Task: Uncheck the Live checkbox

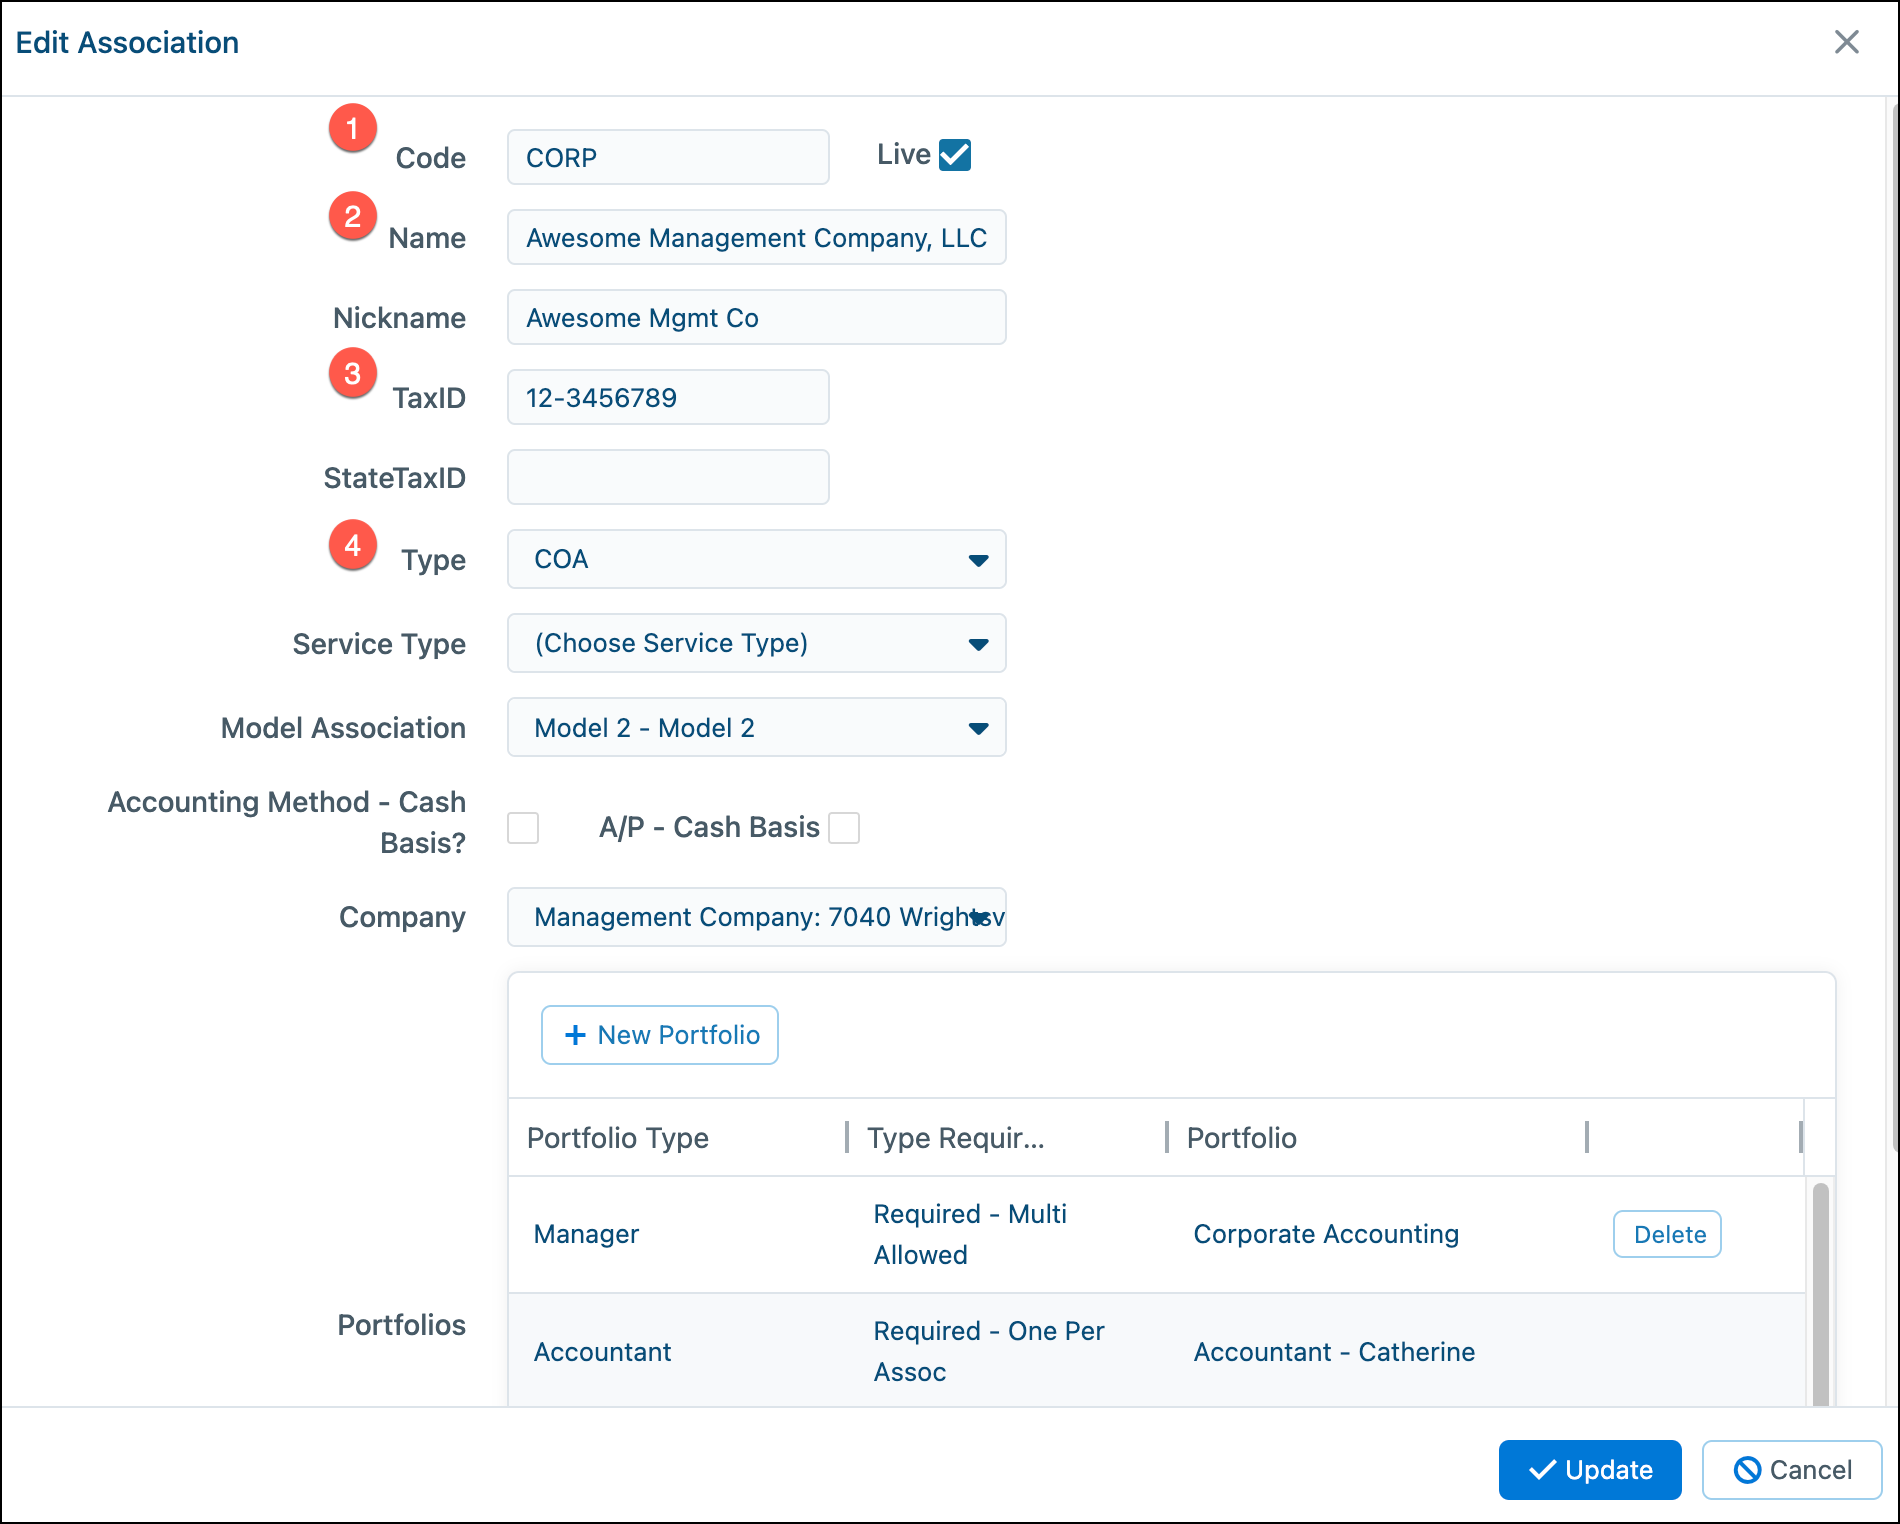Action: 955,155
